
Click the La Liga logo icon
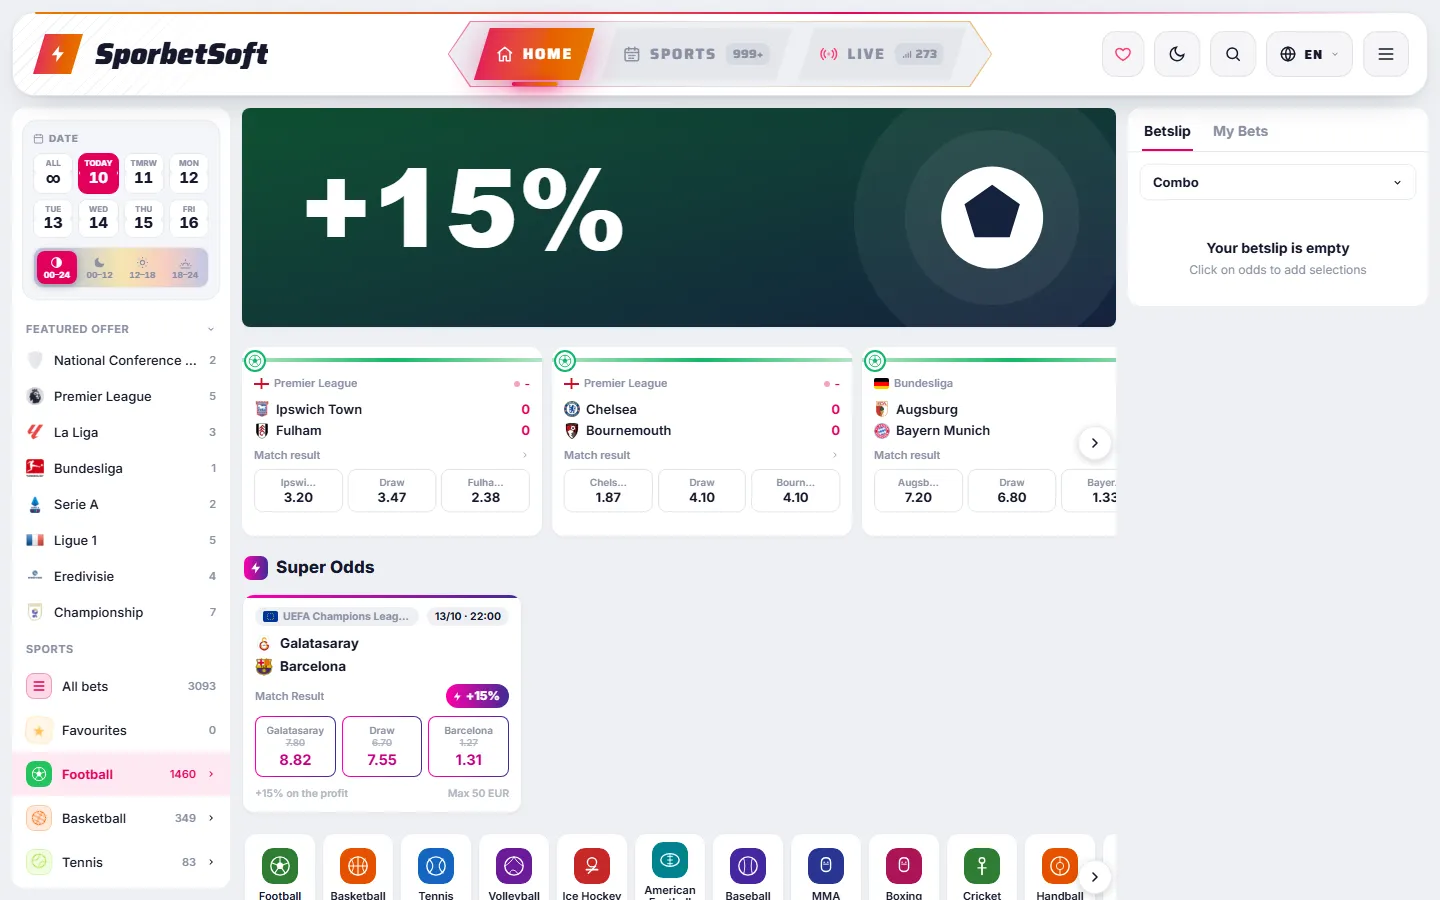tap(35, 432)
